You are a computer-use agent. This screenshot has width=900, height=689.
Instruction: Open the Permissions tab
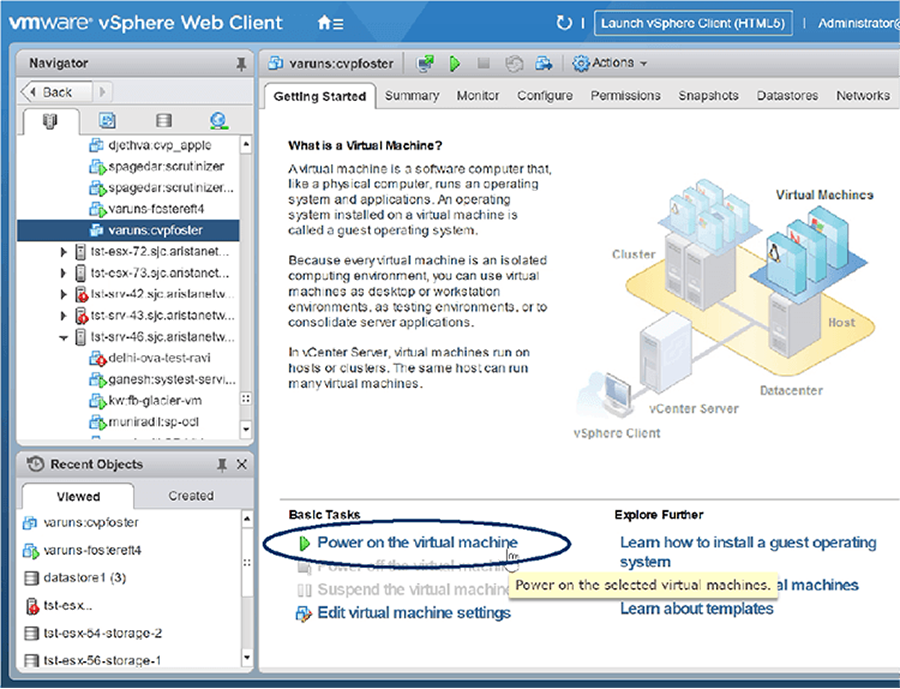click(626, 96)
